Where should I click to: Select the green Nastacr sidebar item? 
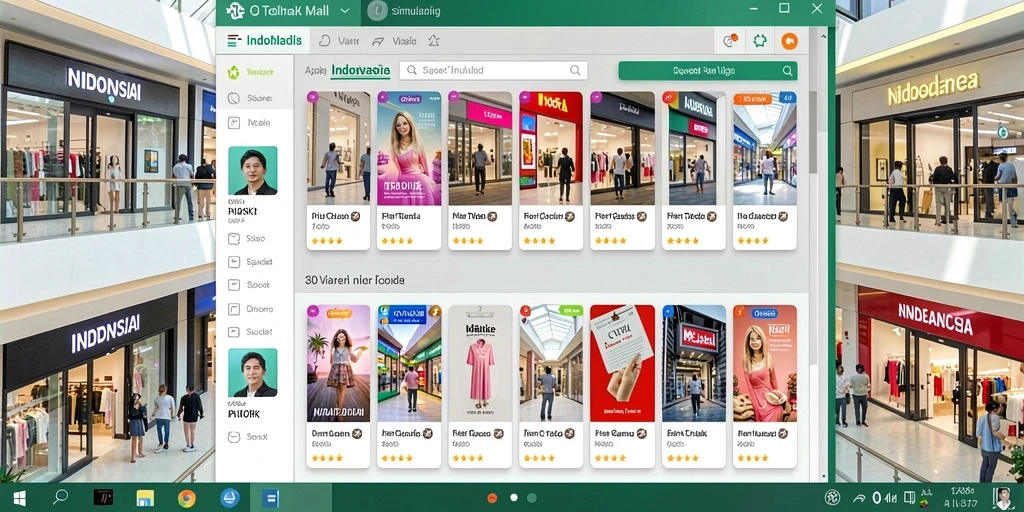point(251,72)
